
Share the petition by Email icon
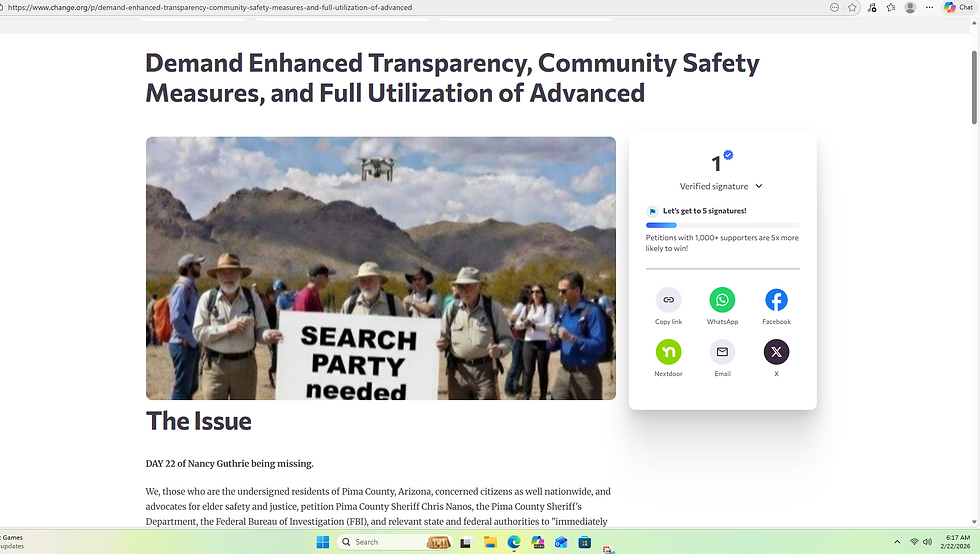pyautogui.click(x=722, y=351)
